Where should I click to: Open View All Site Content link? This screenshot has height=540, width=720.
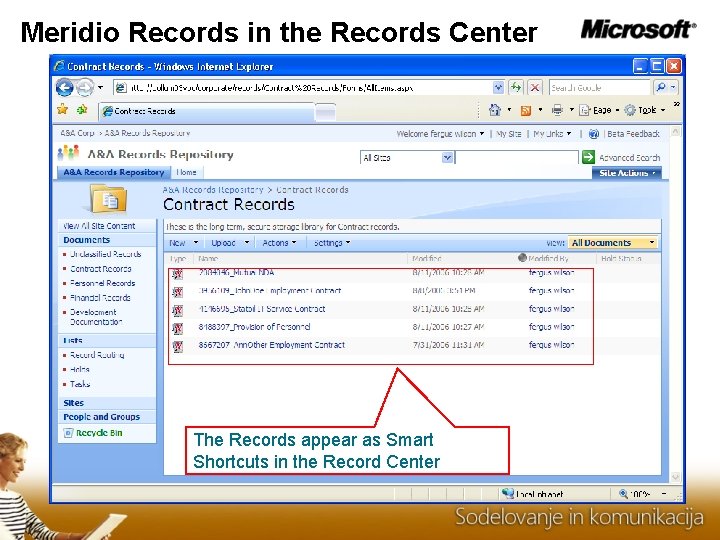click(x=99, y=226)
